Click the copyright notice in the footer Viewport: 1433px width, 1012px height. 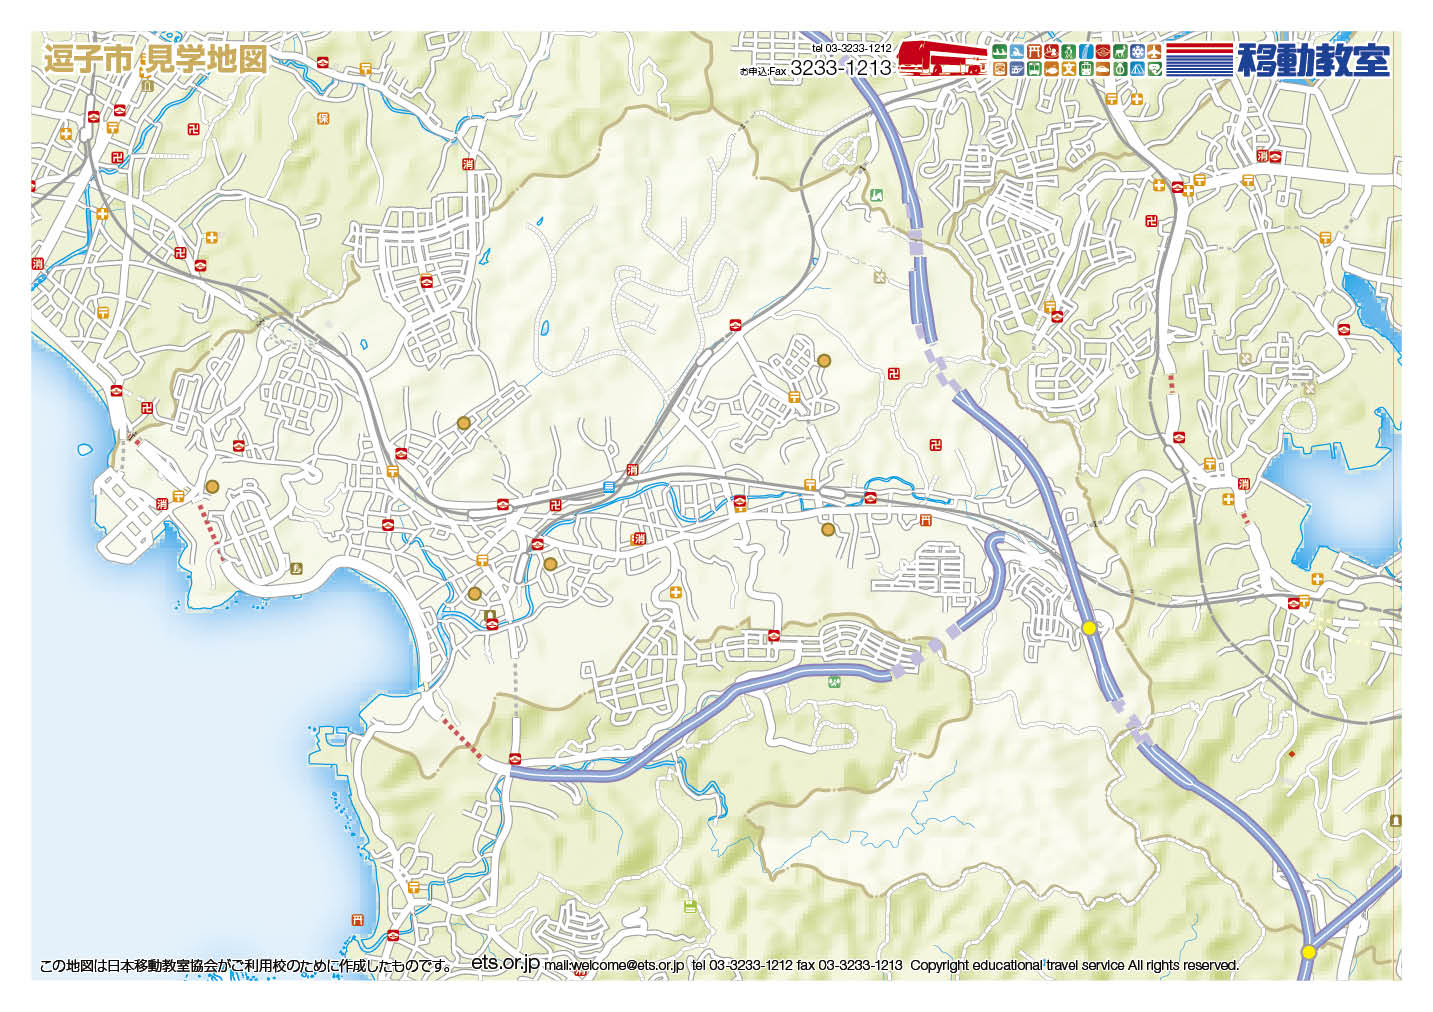[x=1074, y=965]
